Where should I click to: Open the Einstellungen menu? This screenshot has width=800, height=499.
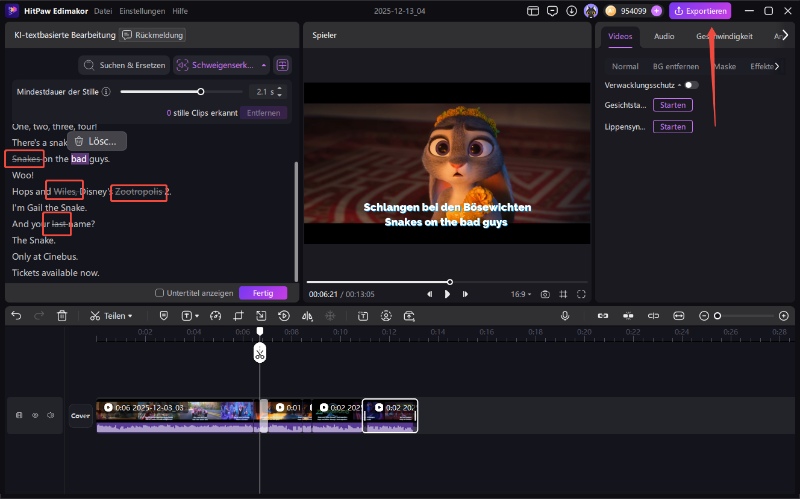[x=141, y=11]
